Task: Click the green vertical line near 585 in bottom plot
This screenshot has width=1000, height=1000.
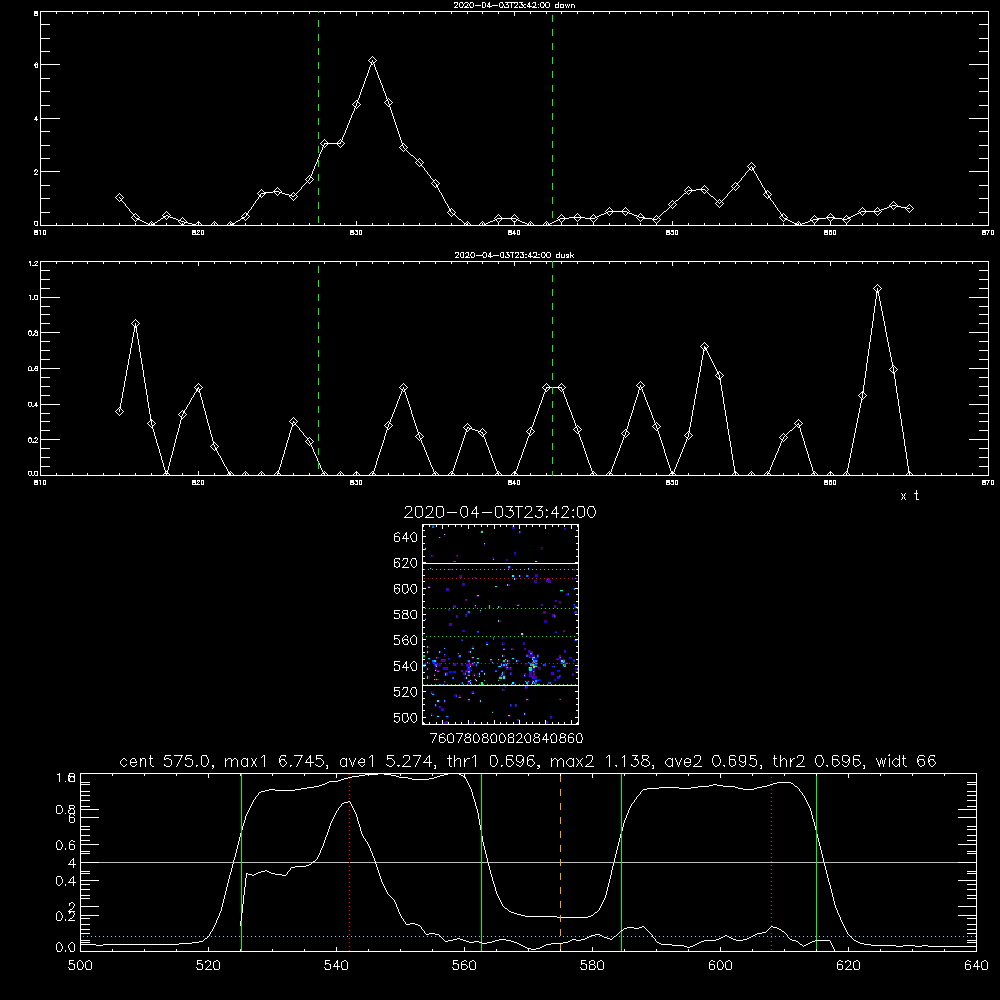Action: [621, 862]
